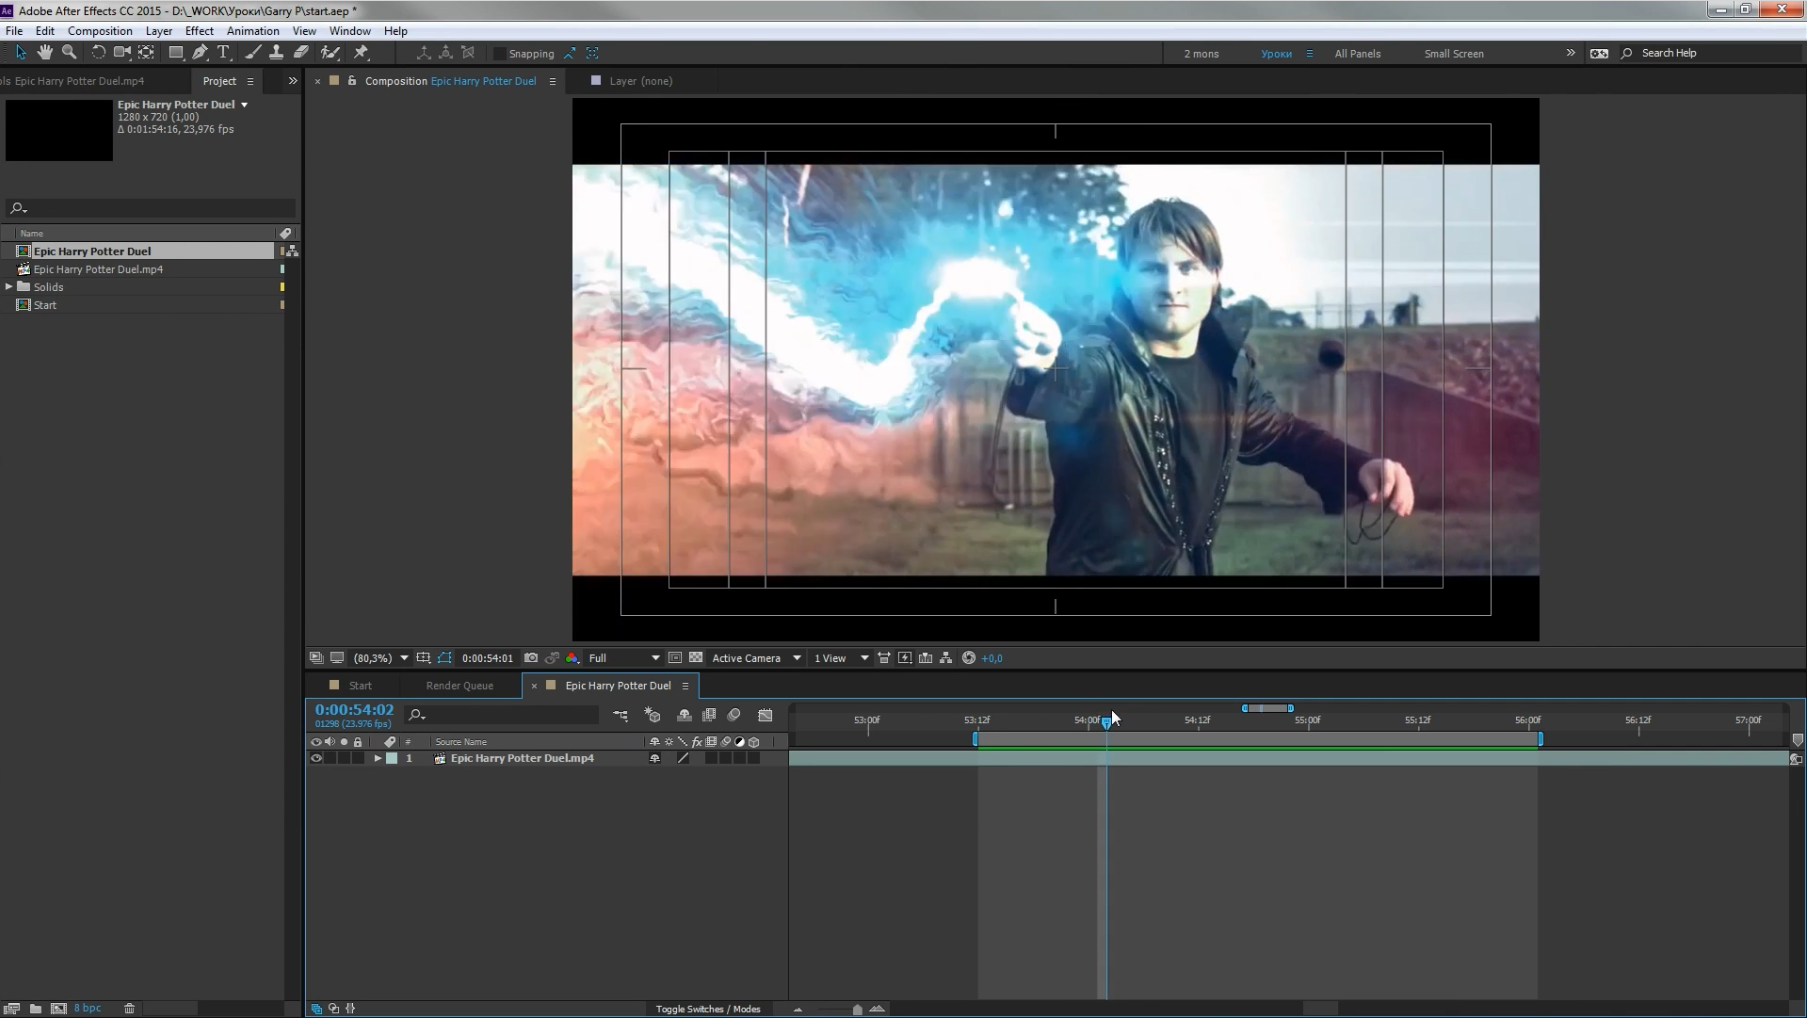Select the Unified Camera tool
The width and height of the screenshot is (1807, 1018).
[x=122, y=53]
